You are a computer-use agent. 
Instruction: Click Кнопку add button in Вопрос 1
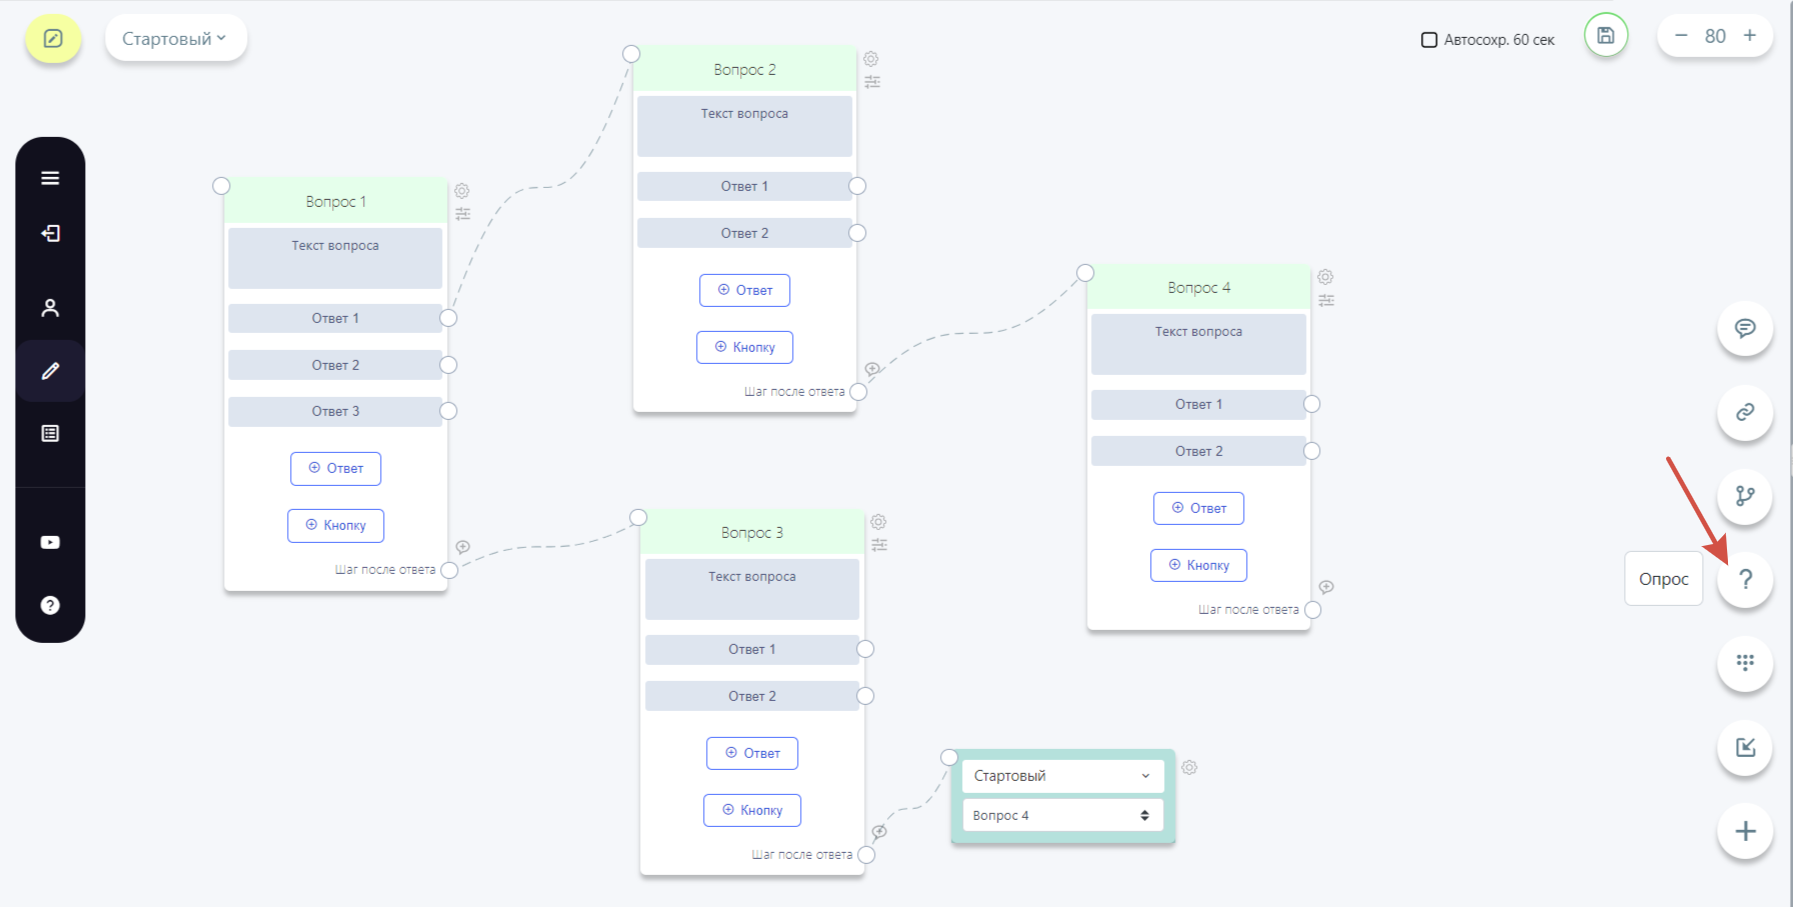click(336, 526)
